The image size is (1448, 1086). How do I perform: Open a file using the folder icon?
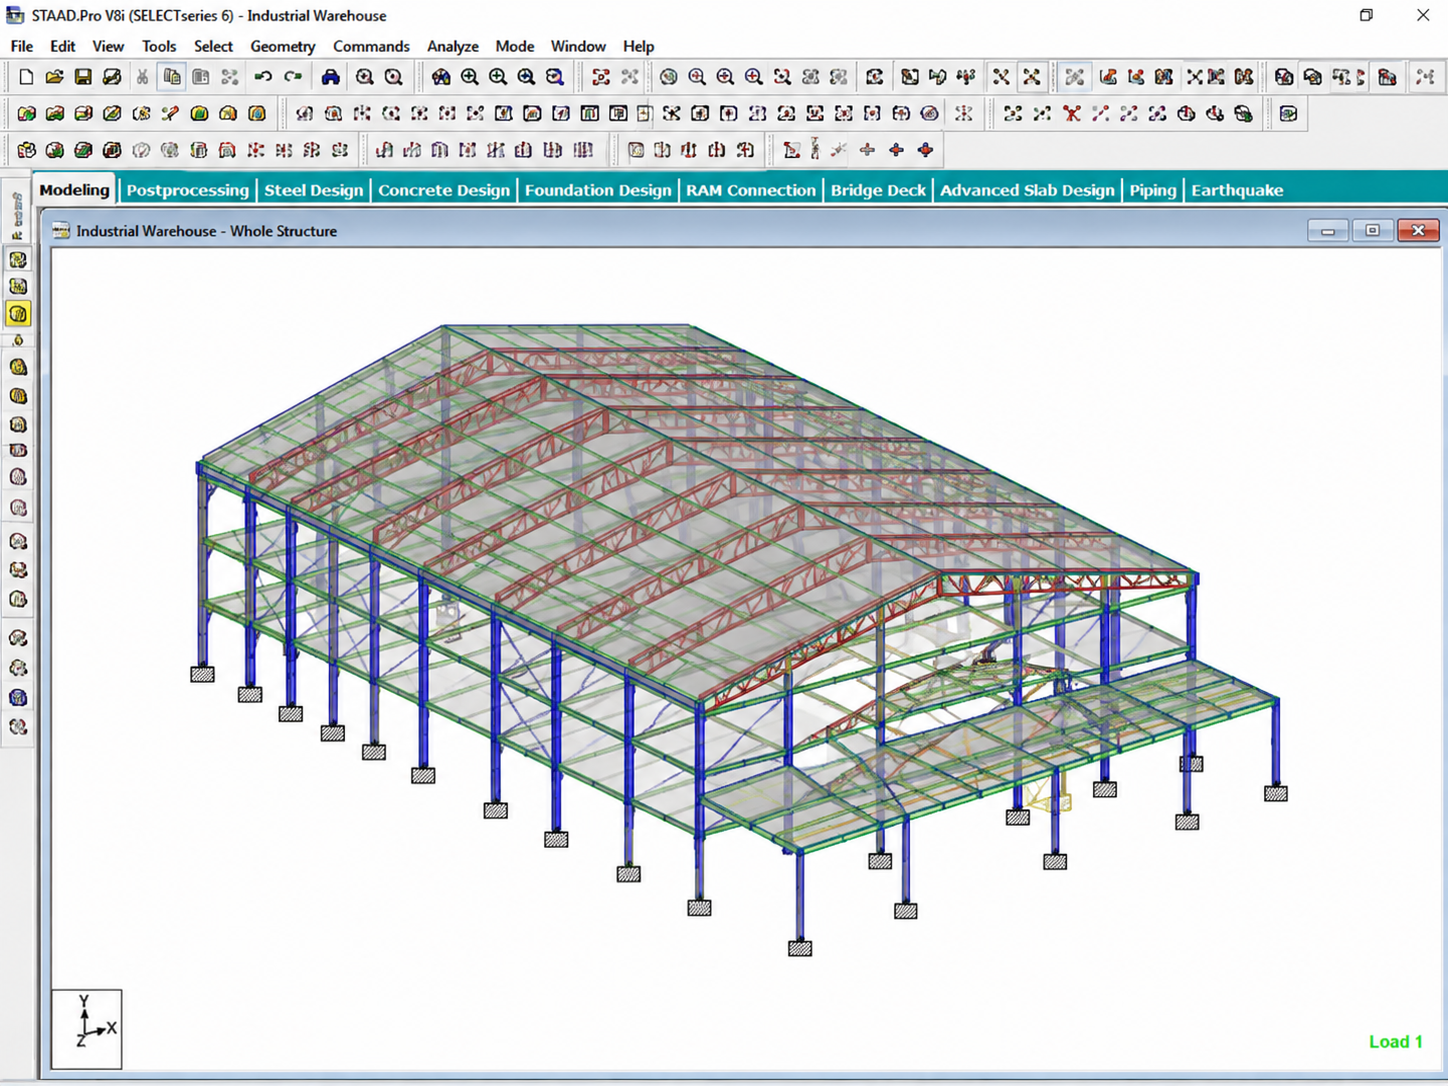click(54, 77)
